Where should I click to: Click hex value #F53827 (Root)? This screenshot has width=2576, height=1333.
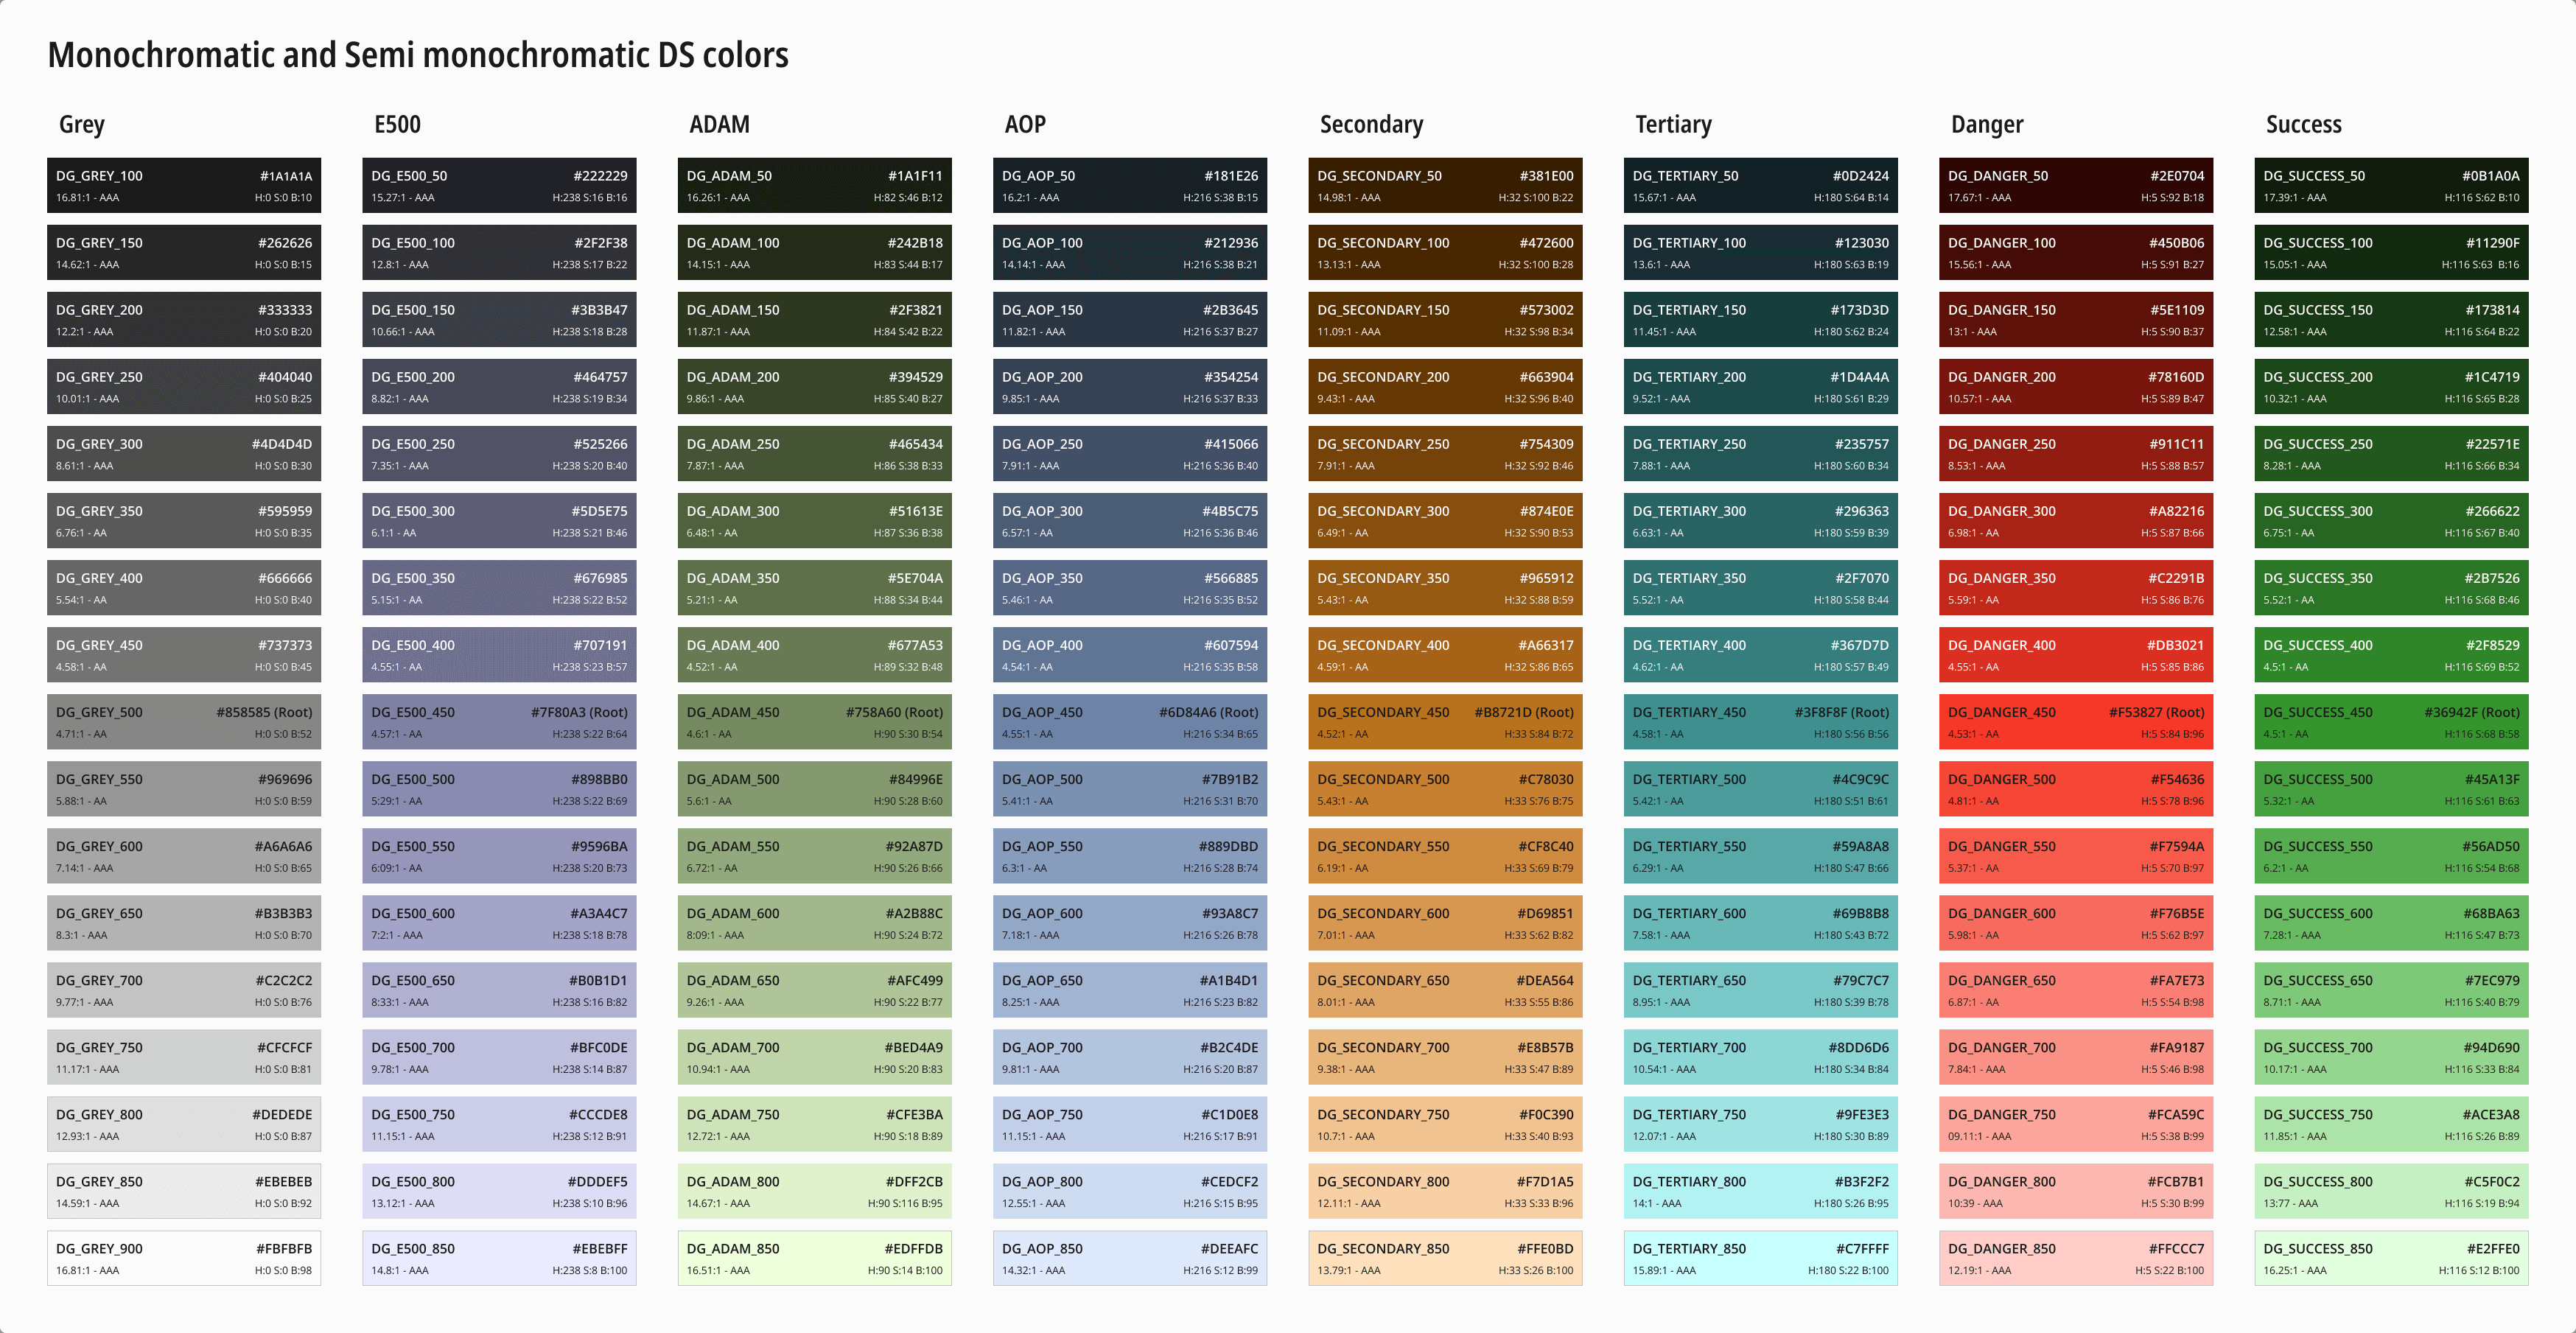tap(2156, 712)
